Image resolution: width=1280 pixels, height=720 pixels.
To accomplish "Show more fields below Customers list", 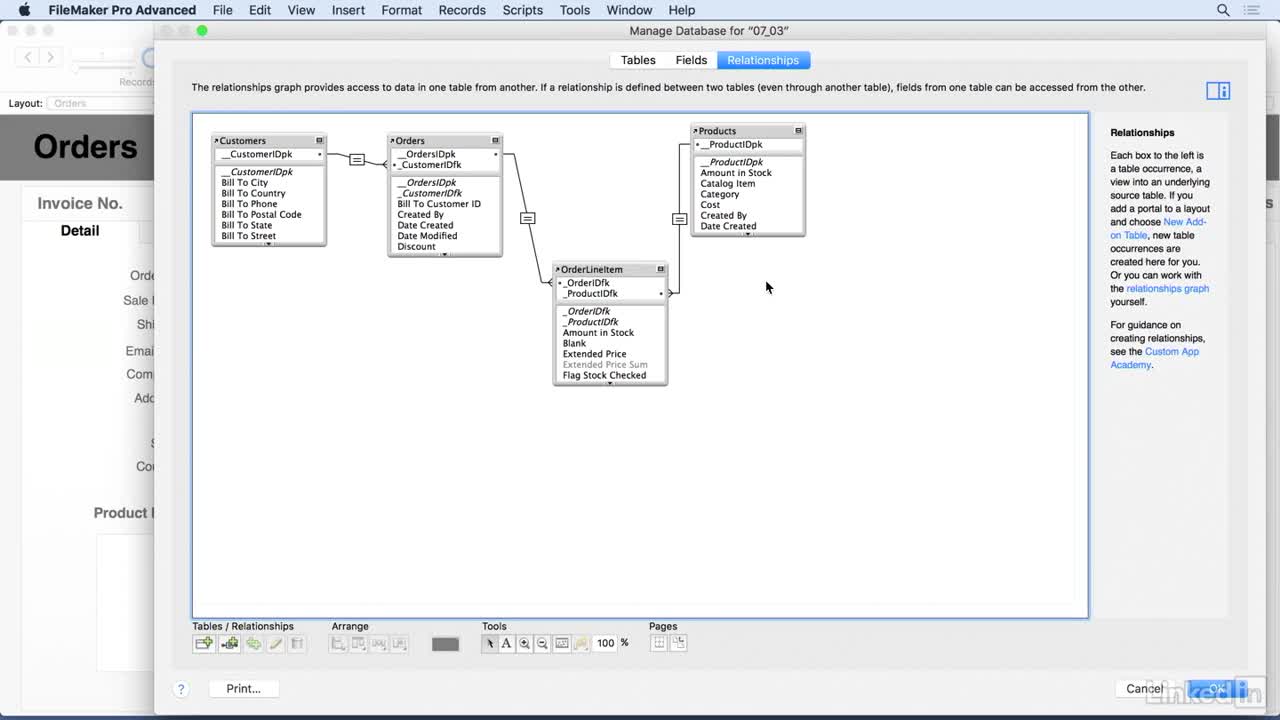I will click(268, 243).
